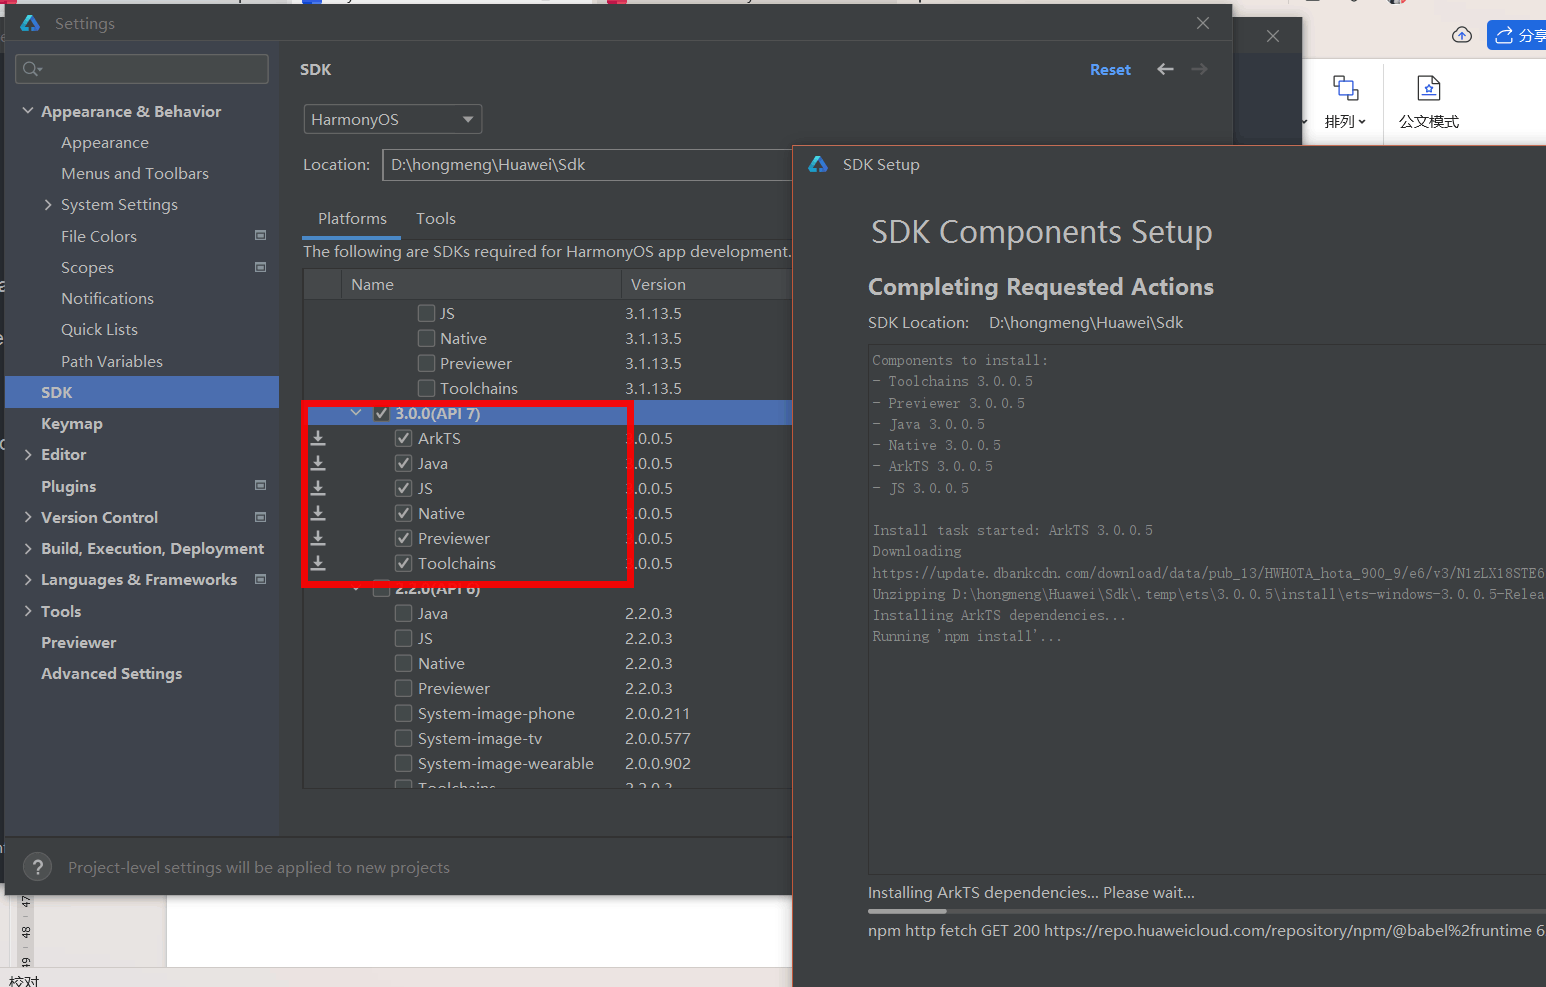Image resolution: width=1546 pixels, height=987 pixels.
Task: Expand the Editor settings node
Action: point(28,454)
